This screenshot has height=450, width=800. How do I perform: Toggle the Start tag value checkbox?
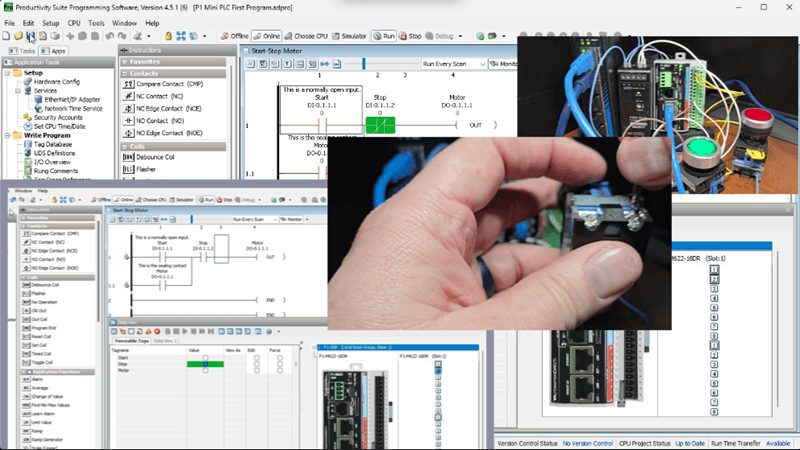click(205, 357)
